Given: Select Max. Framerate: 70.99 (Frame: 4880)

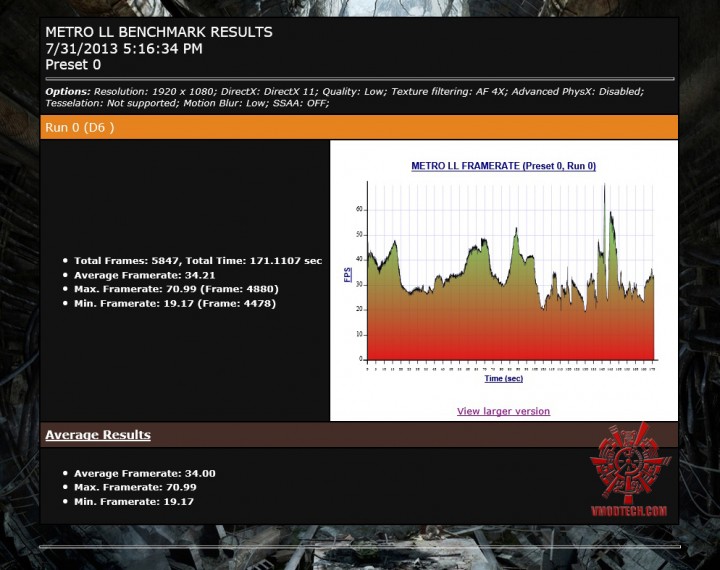Looking at the screenshot, I should tap(176, 289).
